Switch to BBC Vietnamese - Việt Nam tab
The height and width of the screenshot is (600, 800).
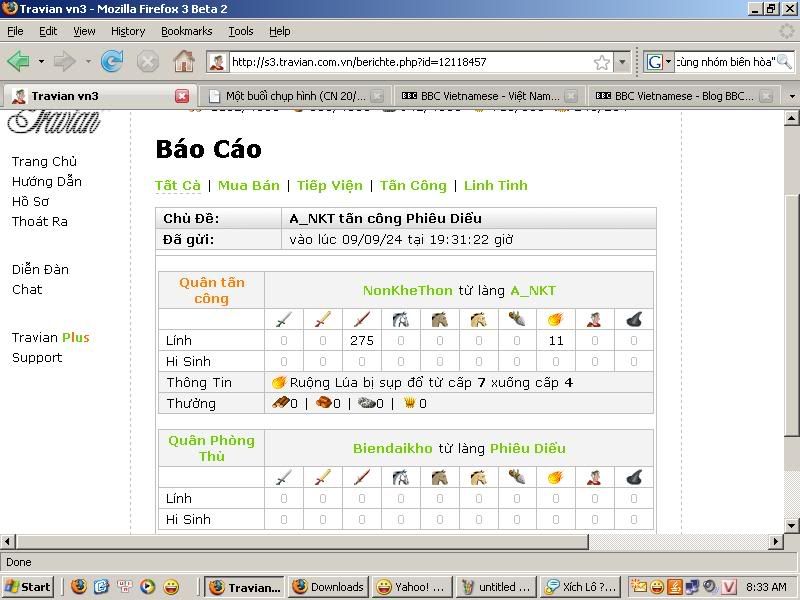[x=489, y=96]
